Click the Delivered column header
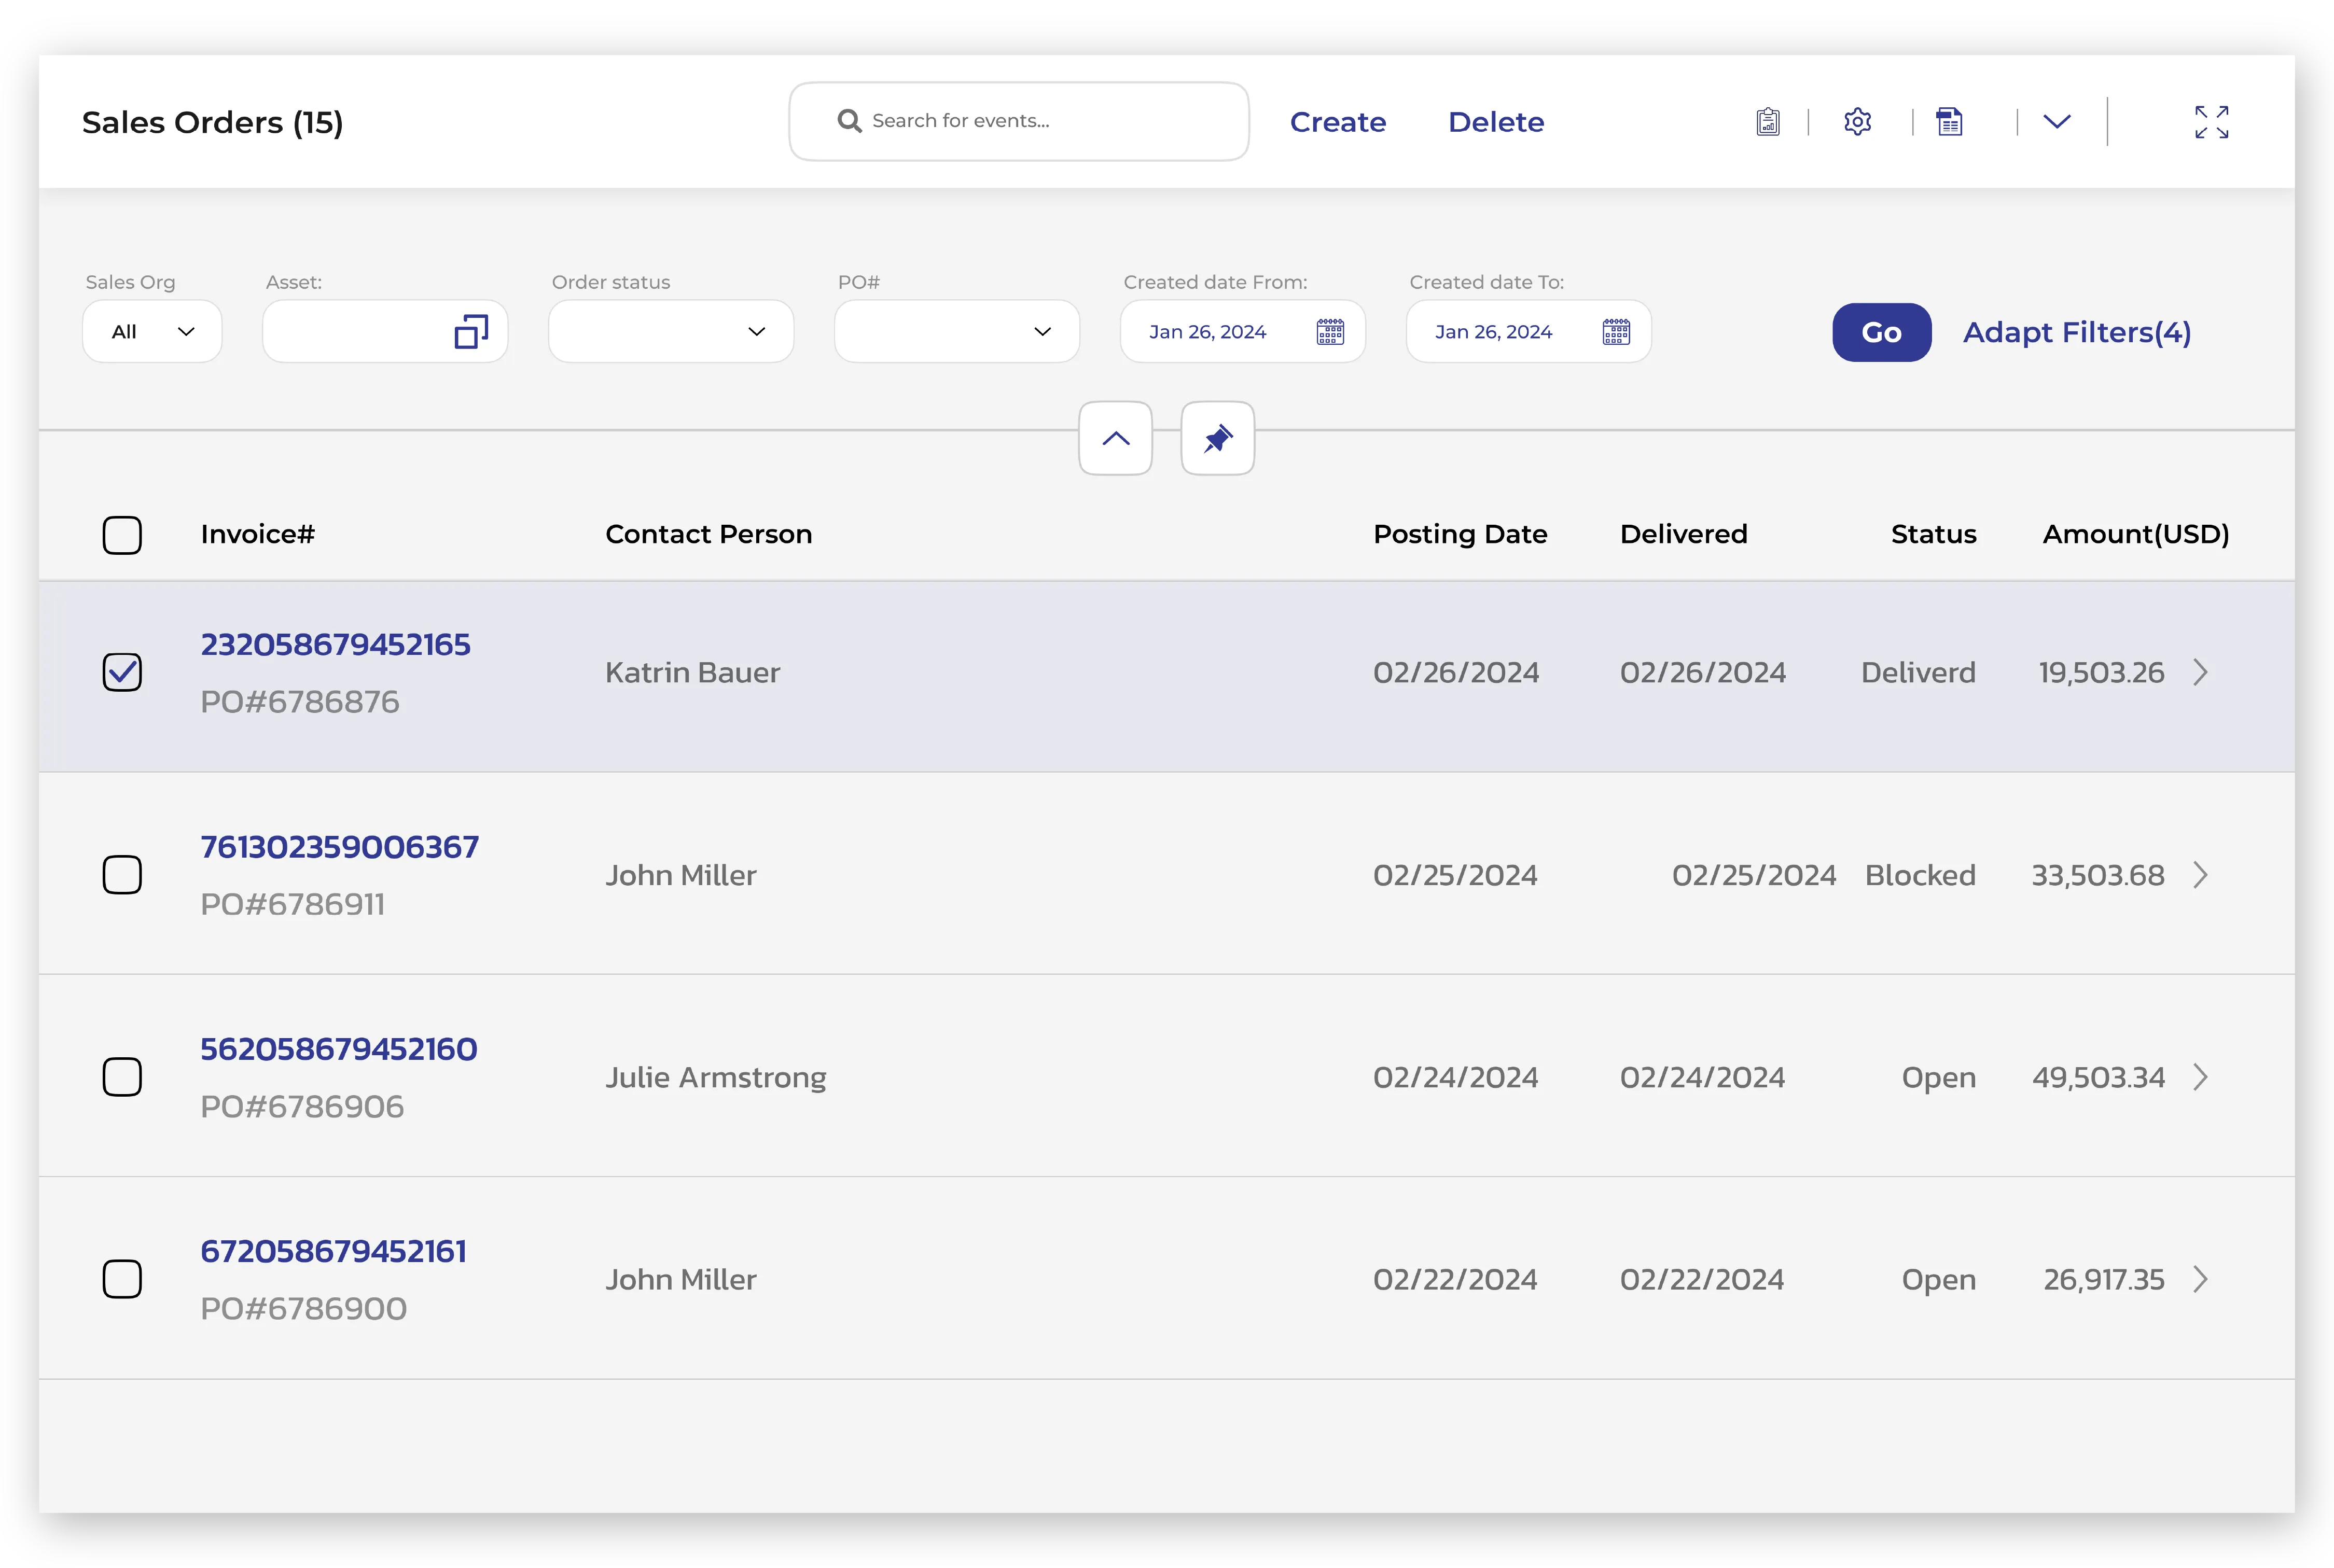 [x=1683, y=534]
